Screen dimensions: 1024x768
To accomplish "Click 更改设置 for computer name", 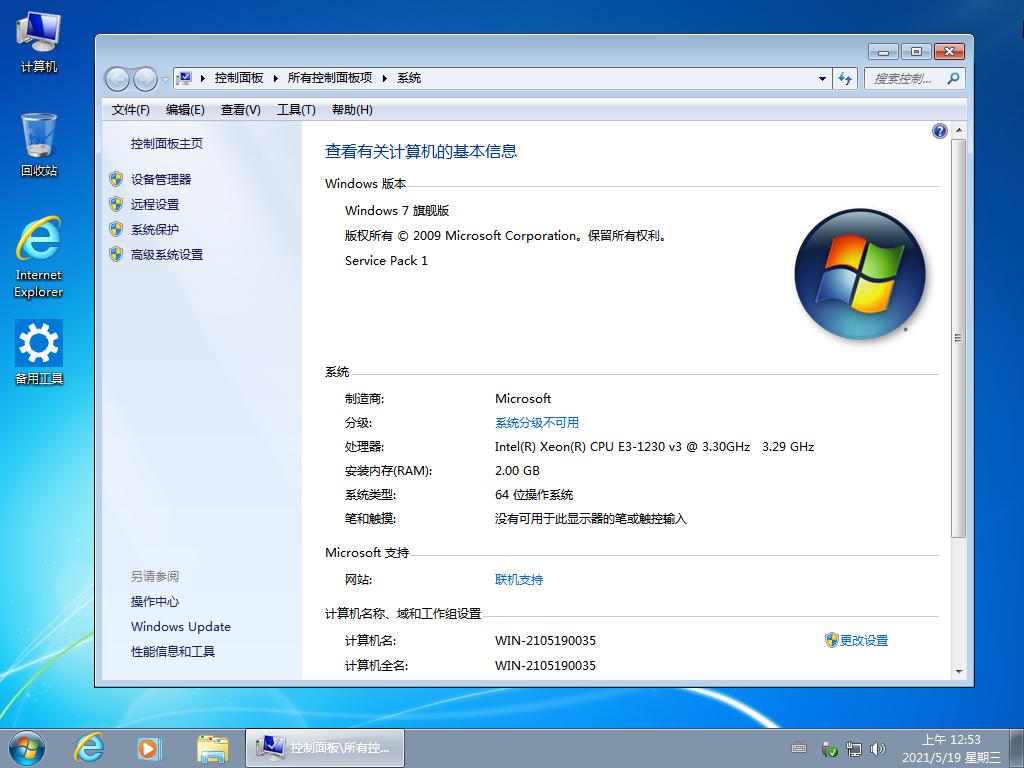I will click(x=863, y=641).
